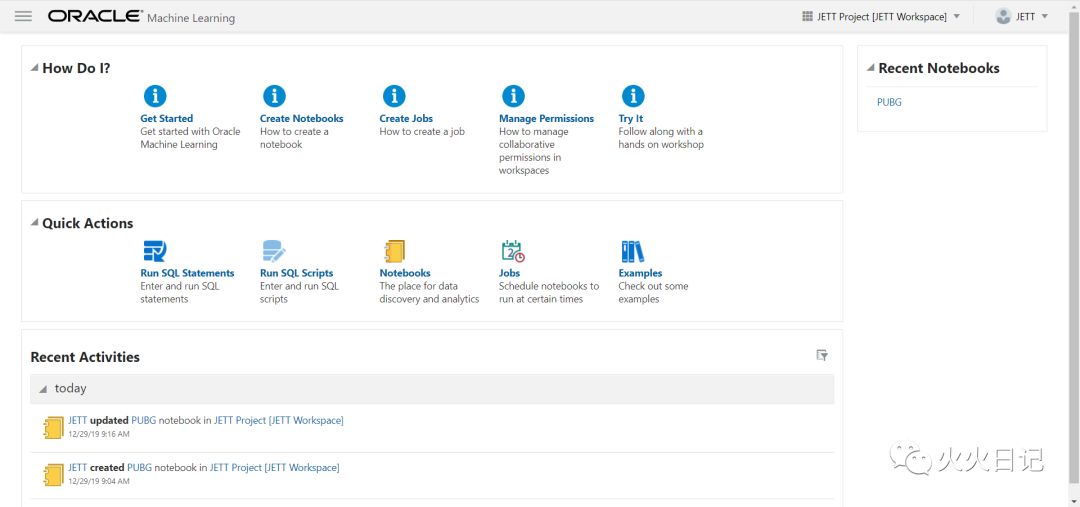Viewport: 1080px width, 507px height.
Task: Open PUBG link in the updated activity
Action: 143,421
